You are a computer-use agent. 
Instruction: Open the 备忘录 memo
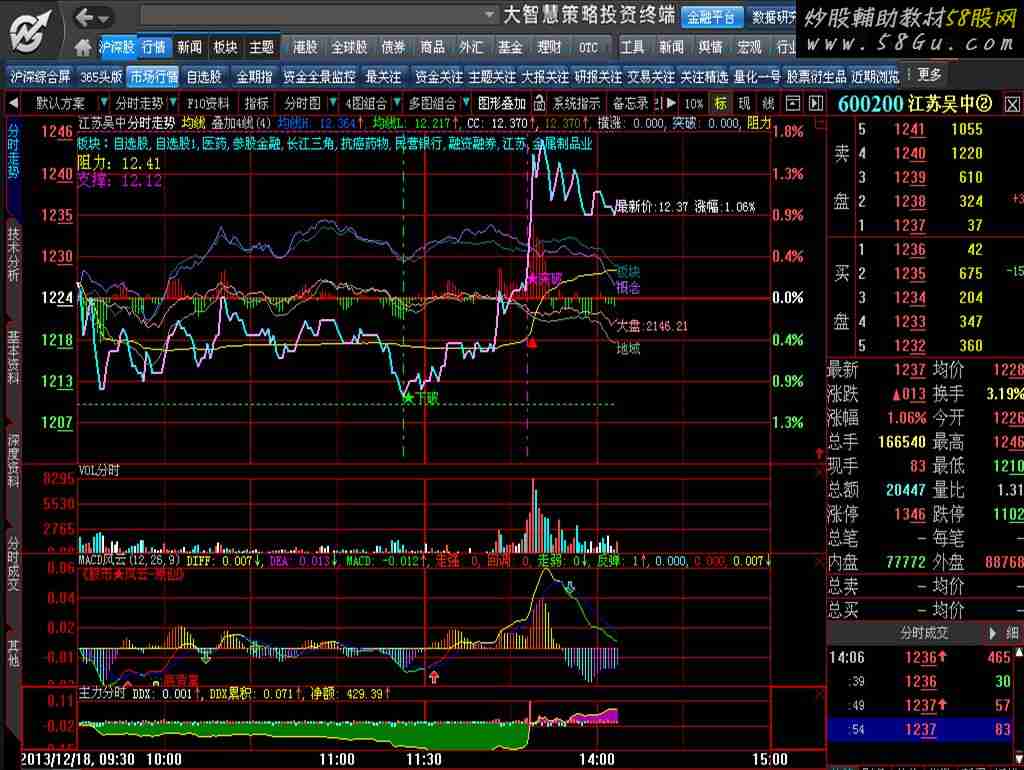coord(631,103)
